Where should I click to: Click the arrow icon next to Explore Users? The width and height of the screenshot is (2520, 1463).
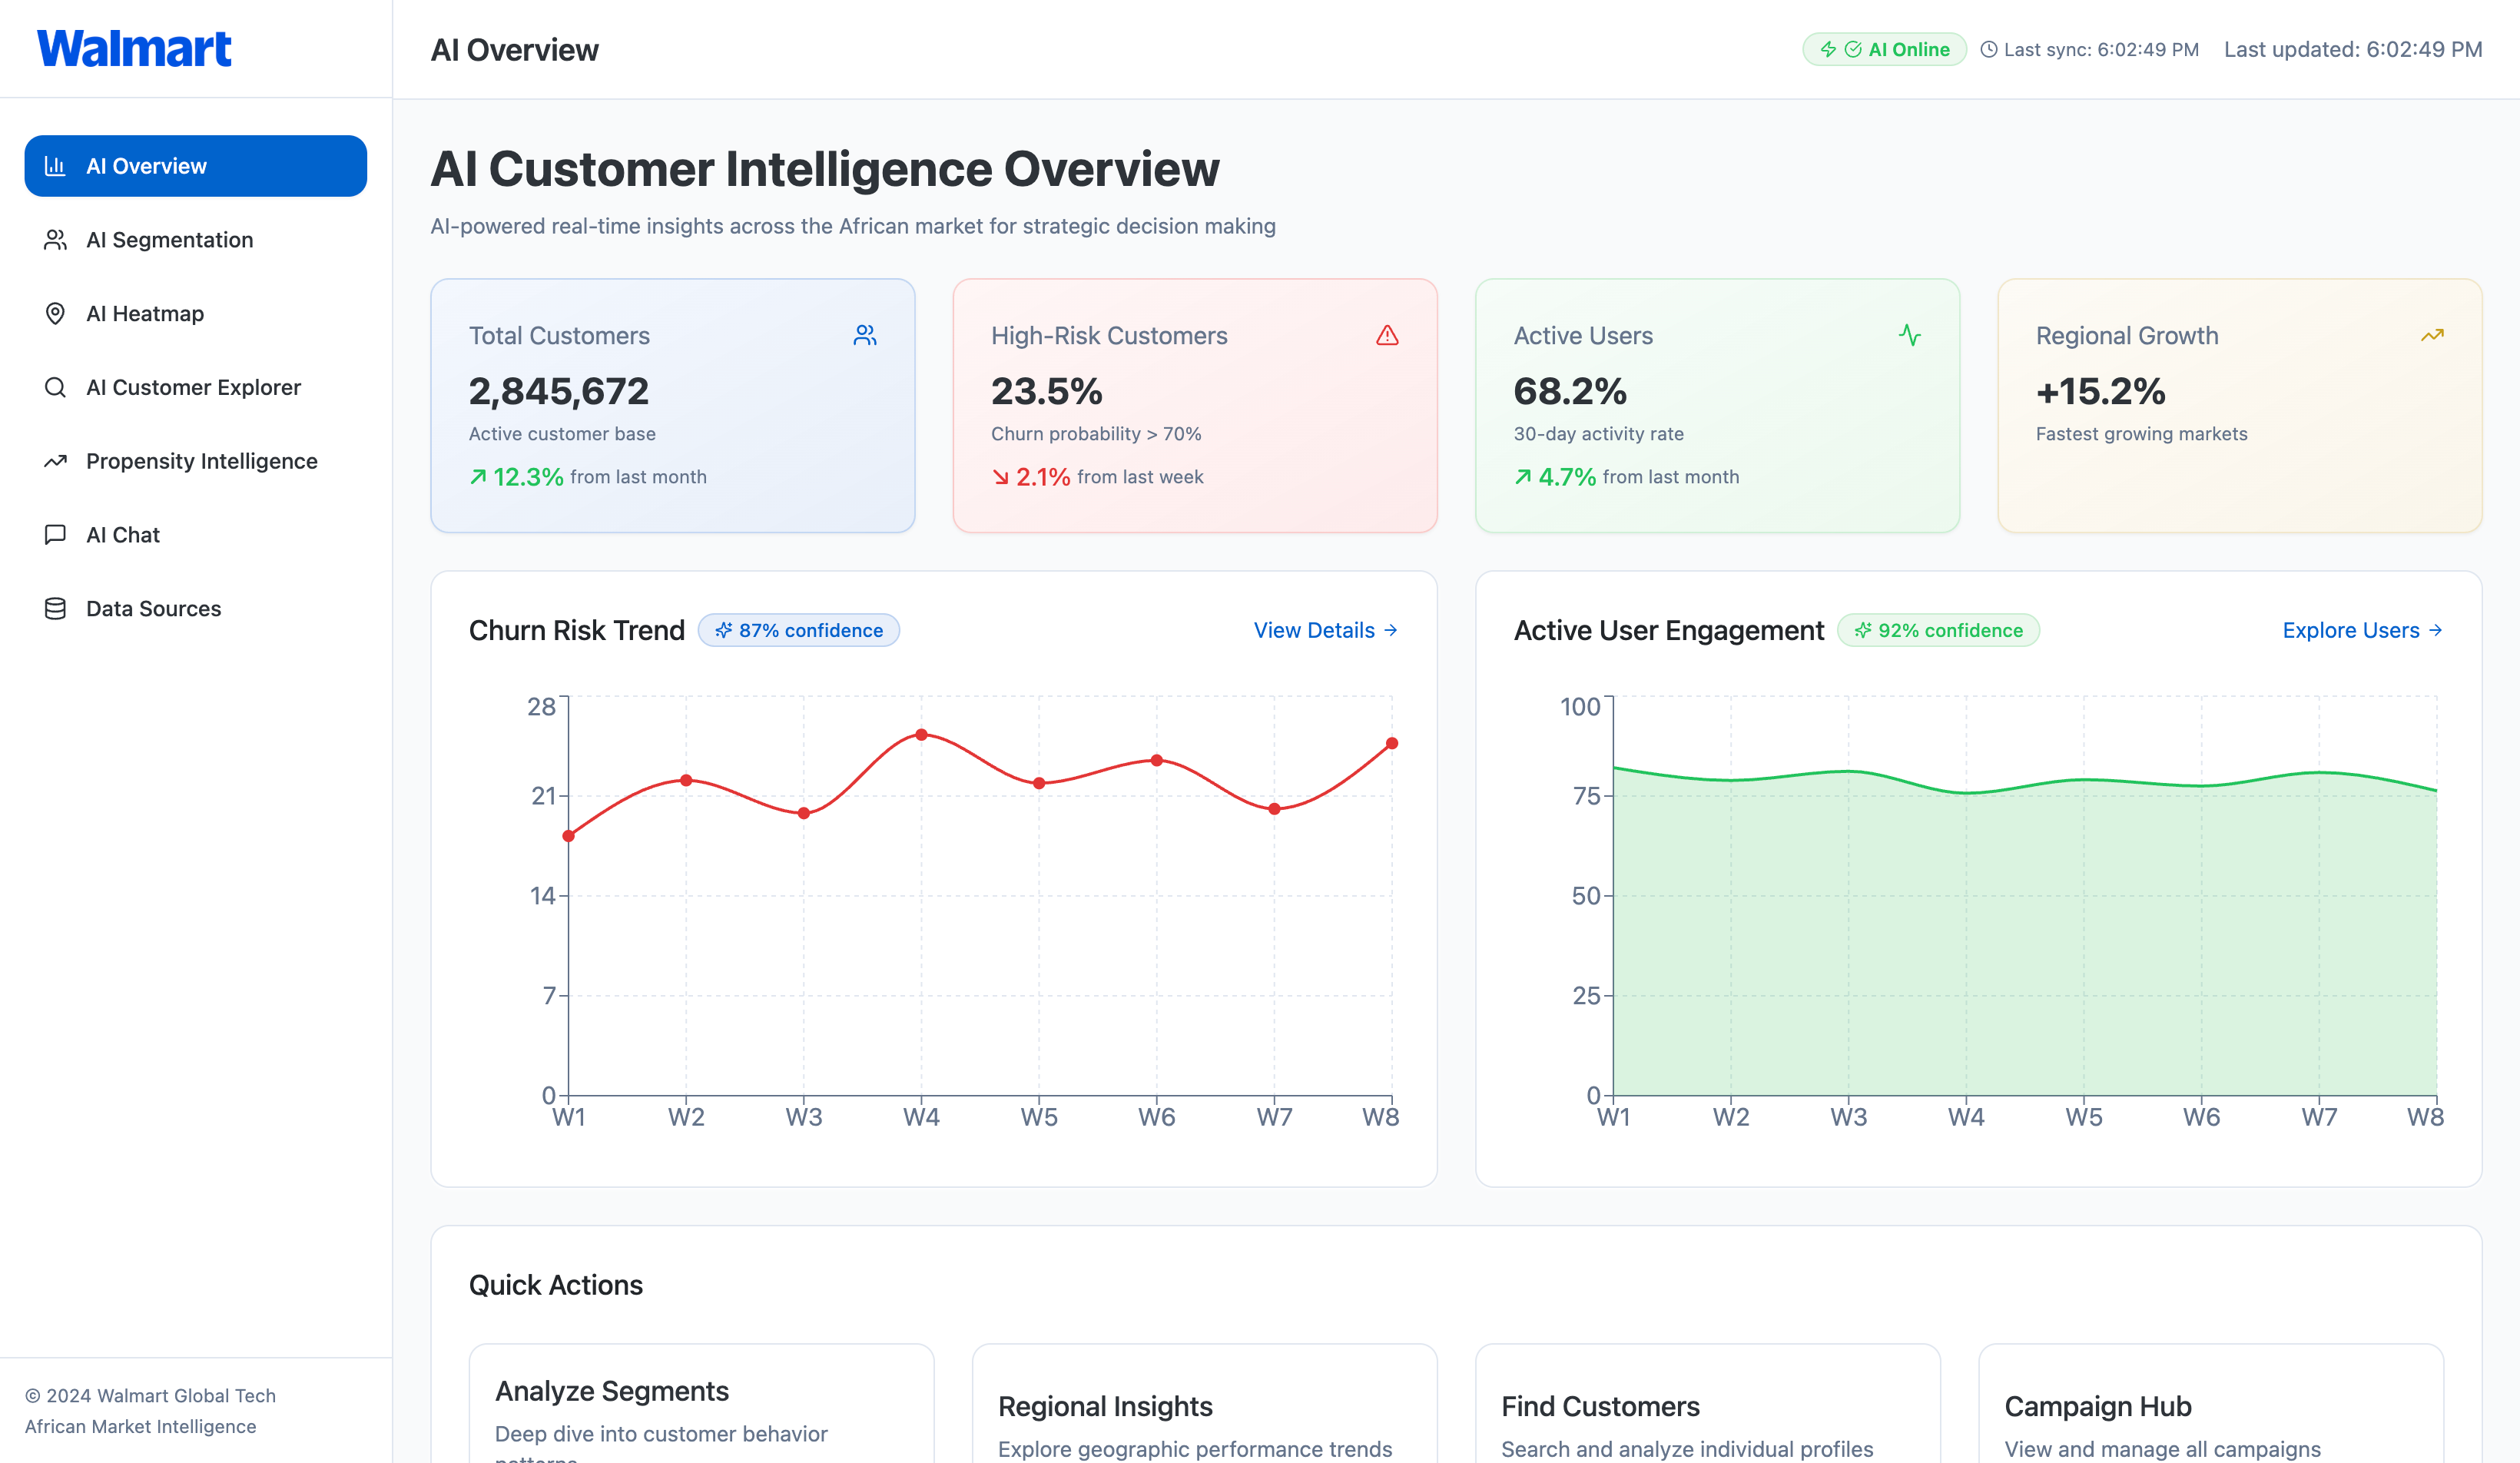coord(2435,630)
